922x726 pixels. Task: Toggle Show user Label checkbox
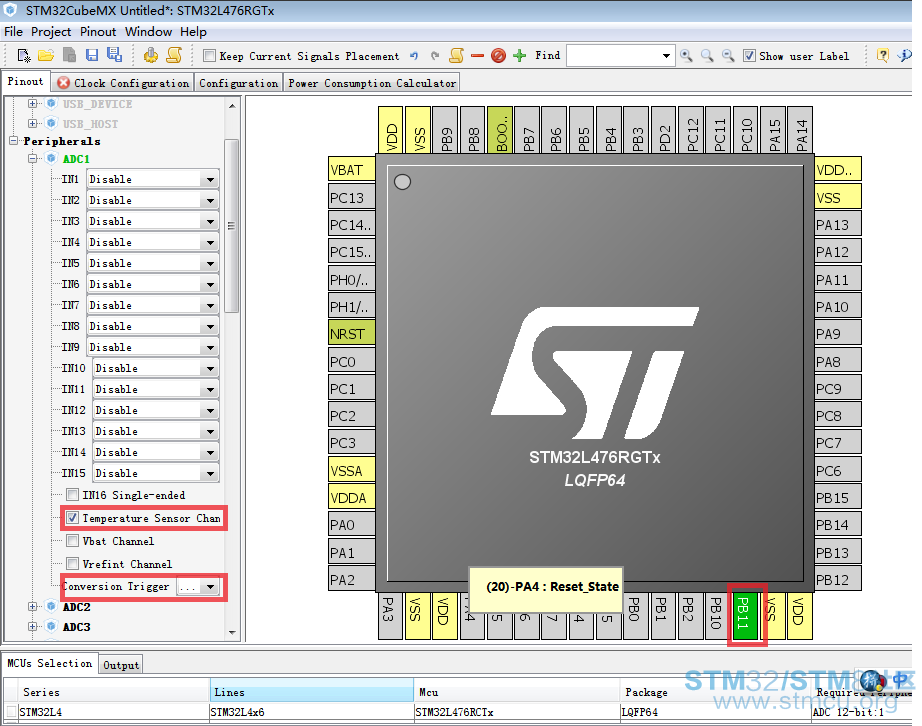pos(749,56)
